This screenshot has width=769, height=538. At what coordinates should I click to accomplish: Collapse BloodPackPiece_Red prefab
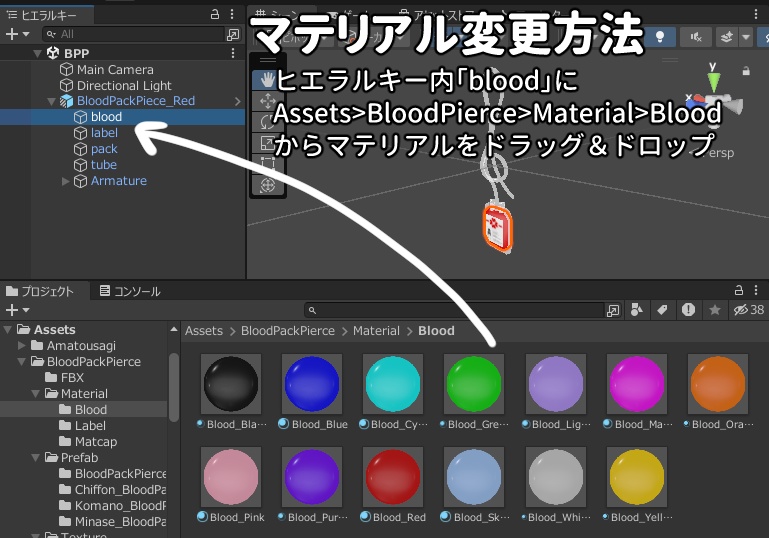[51, 101]
